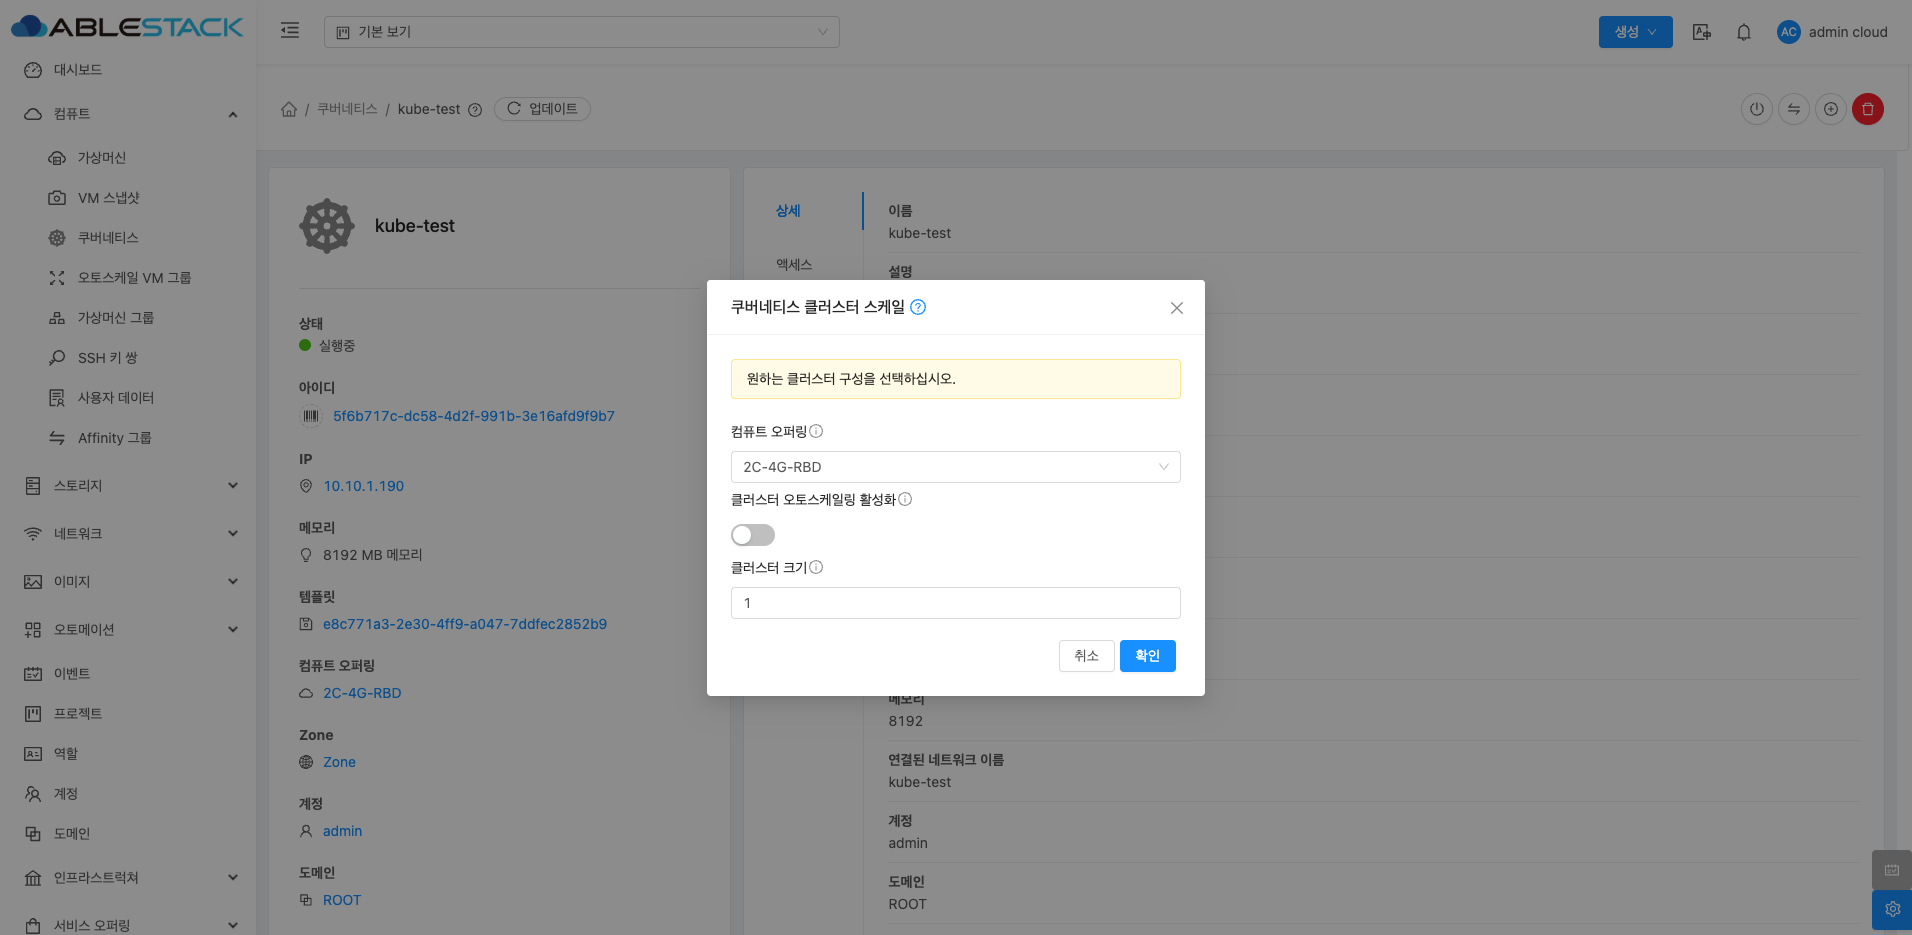
Task: Click the cluster size input field
Action: tap(955, 603)
